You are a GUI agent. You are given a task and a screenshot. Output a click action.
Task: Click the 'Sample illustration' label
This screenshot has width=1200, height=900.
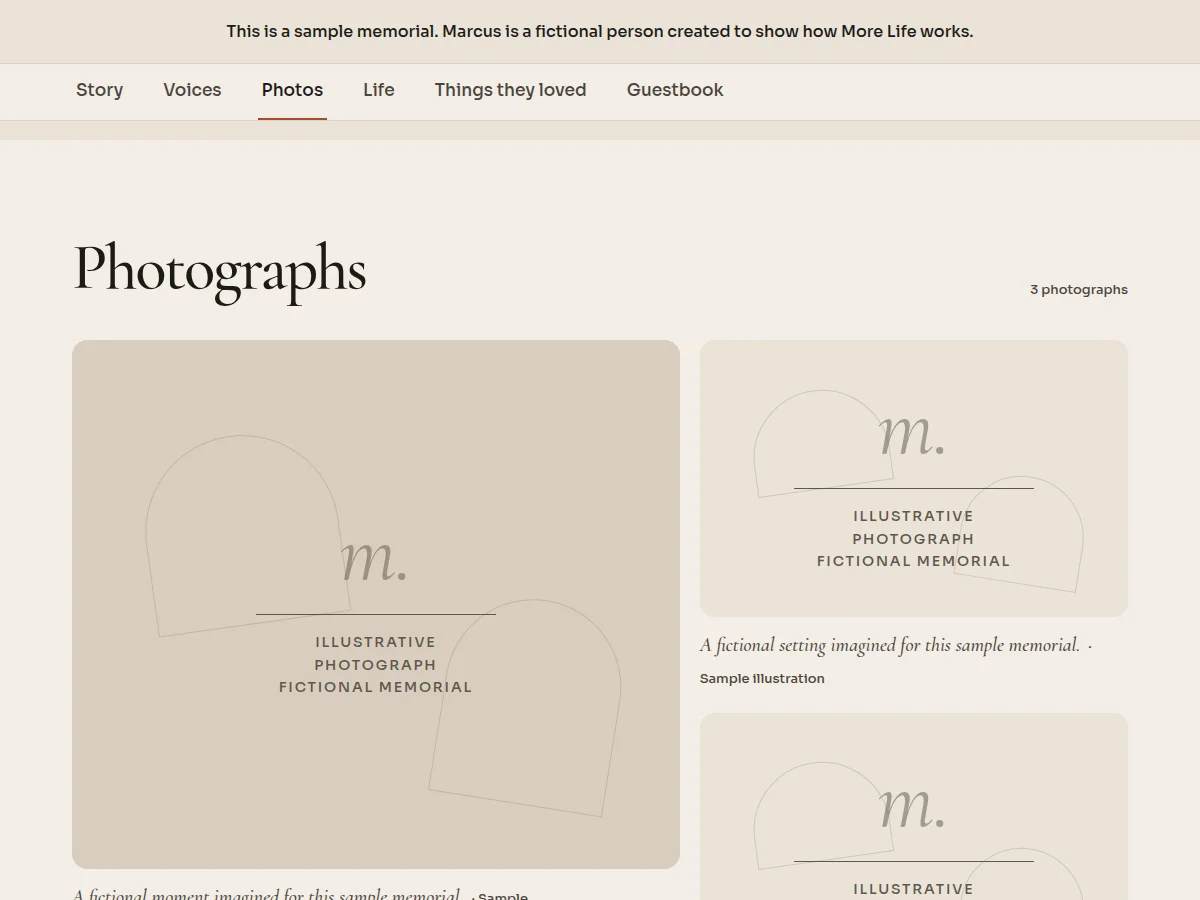click(x=762, y=678)
